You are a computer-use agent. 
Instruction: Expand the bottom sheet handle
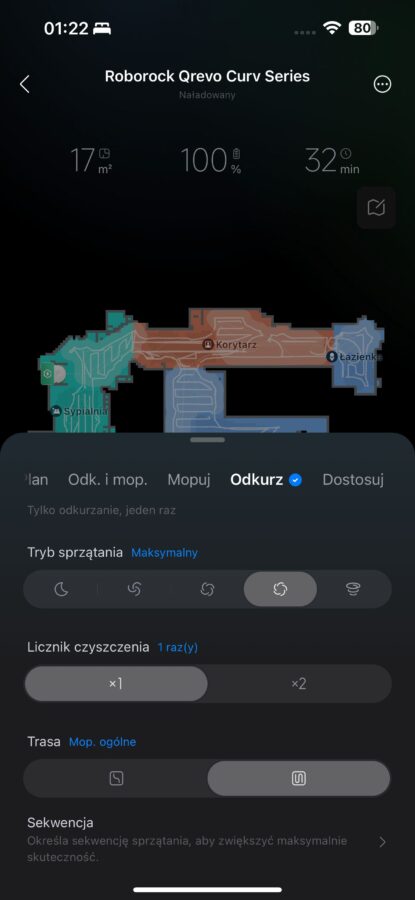pos(208,440)
